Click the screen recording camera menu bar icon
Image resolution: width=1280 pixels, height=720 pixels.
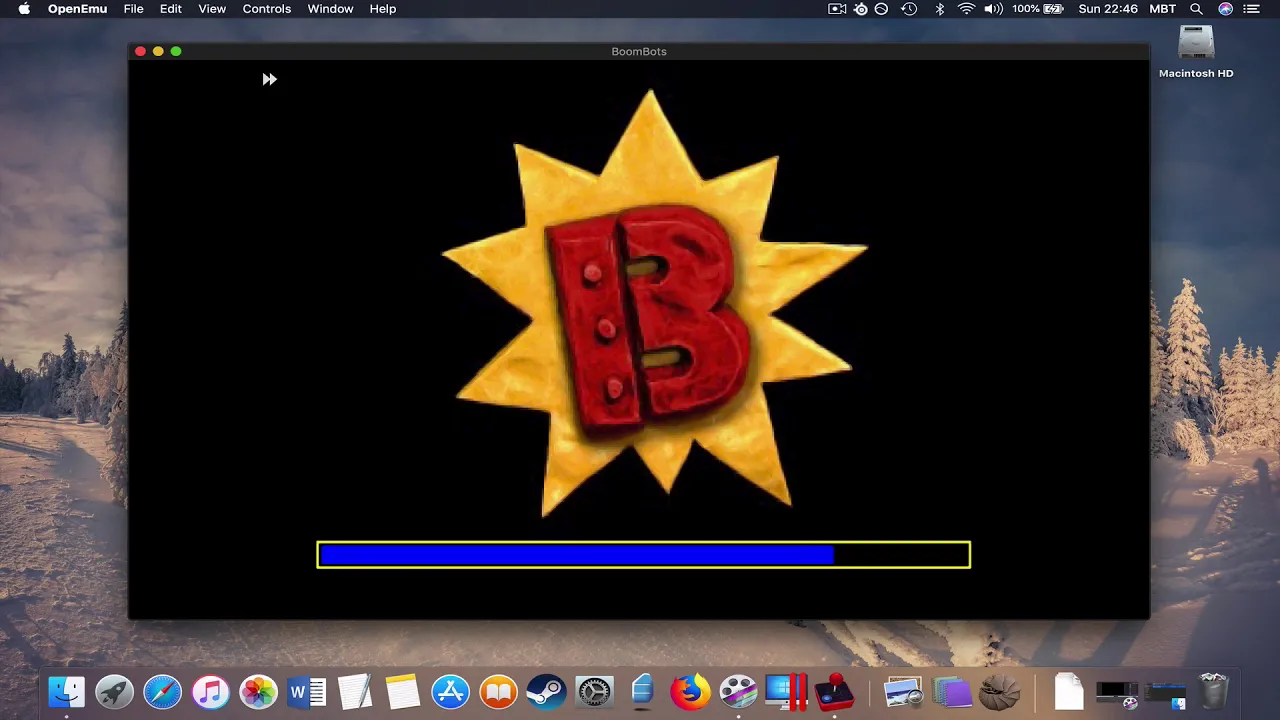pyautogui.click(x=838, y=9)
